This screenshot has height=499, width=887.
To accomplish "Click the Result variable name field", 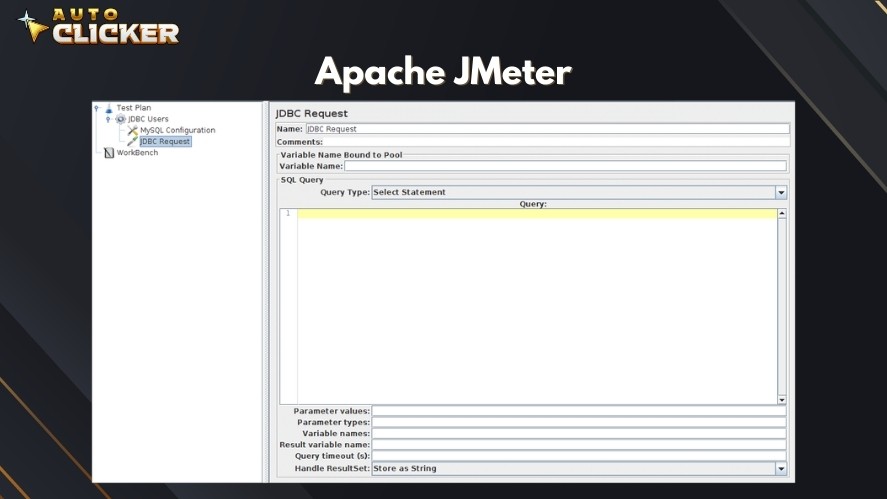I will [579, 445].
